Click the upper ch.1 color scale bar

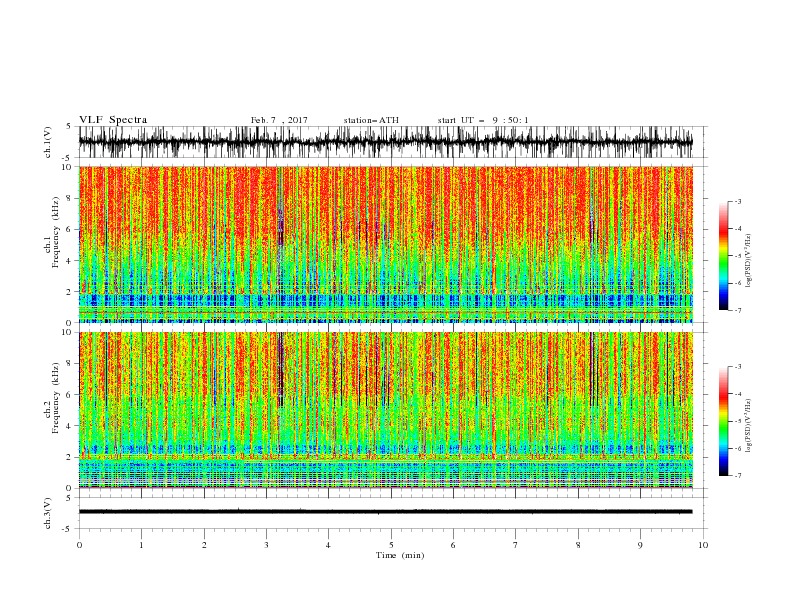(x=724, y=256)
